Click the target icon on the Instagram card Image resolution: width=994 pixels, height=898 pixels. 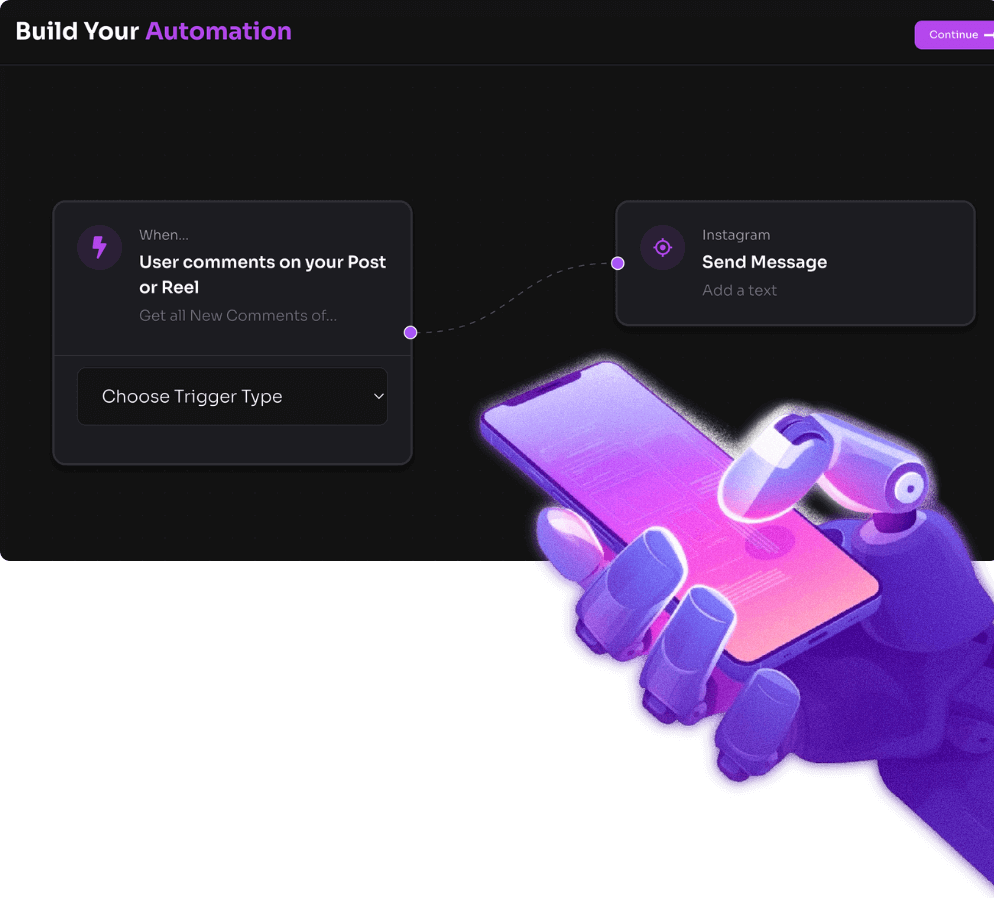tap(662, 247)
